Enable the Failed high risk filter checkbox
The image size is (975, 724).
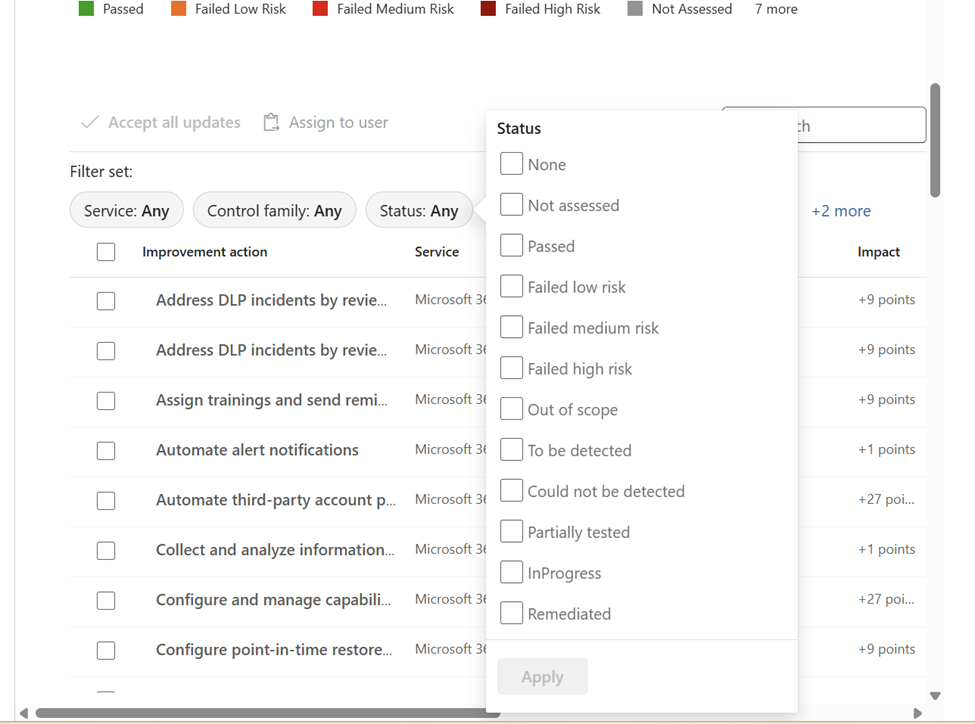[511, 368]
